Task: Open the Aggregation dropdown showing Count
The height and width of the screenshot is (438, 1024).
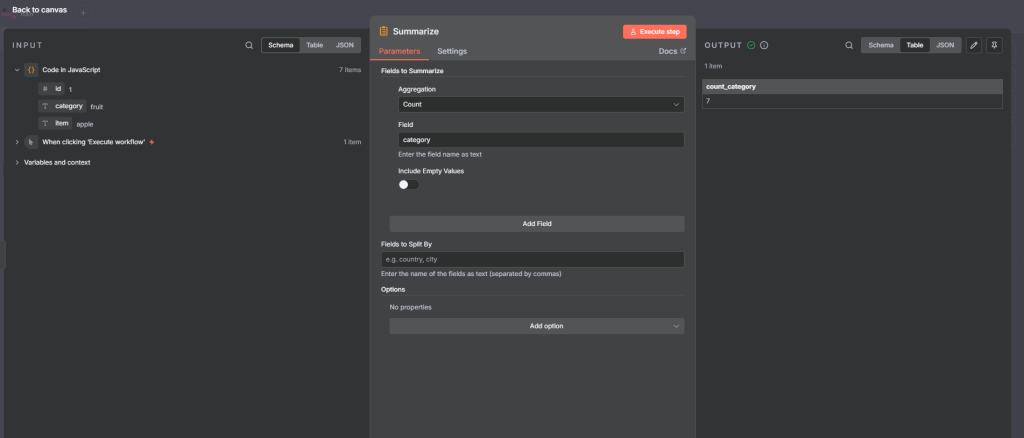Action: tap(540, 104)
